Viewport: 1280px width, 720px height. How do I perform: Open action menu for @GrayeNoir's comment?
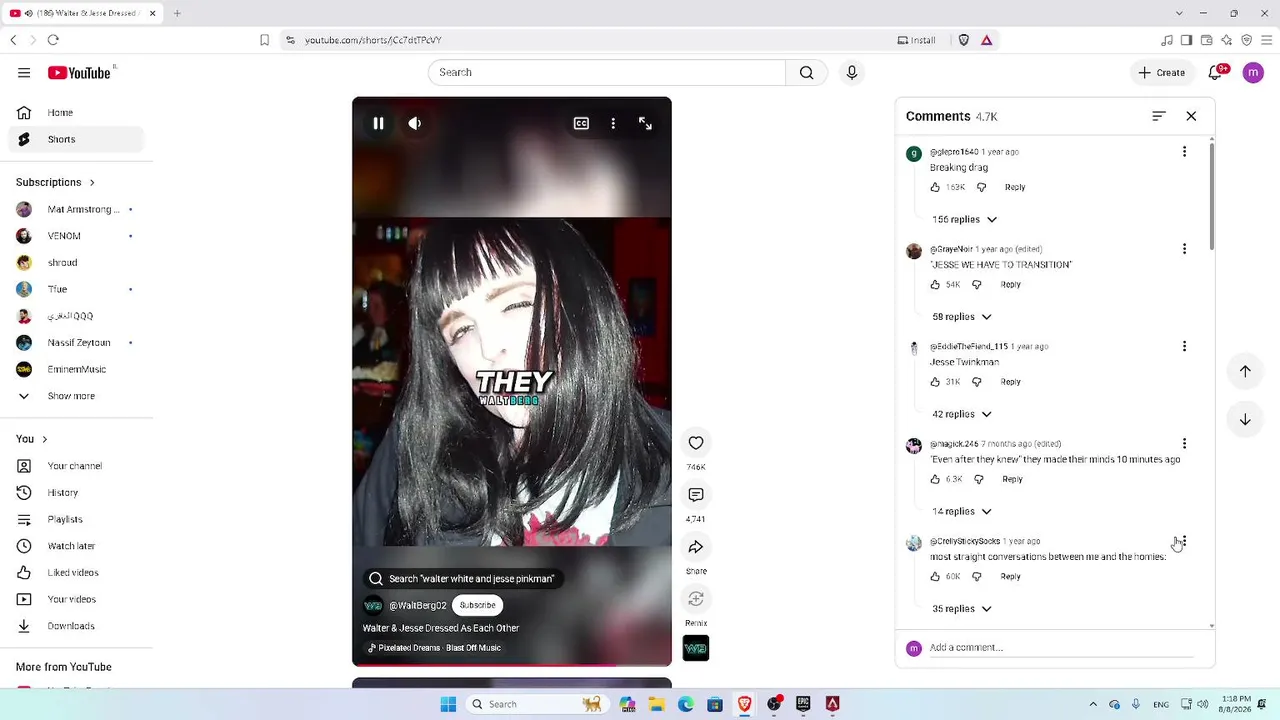click(1184, 249)
